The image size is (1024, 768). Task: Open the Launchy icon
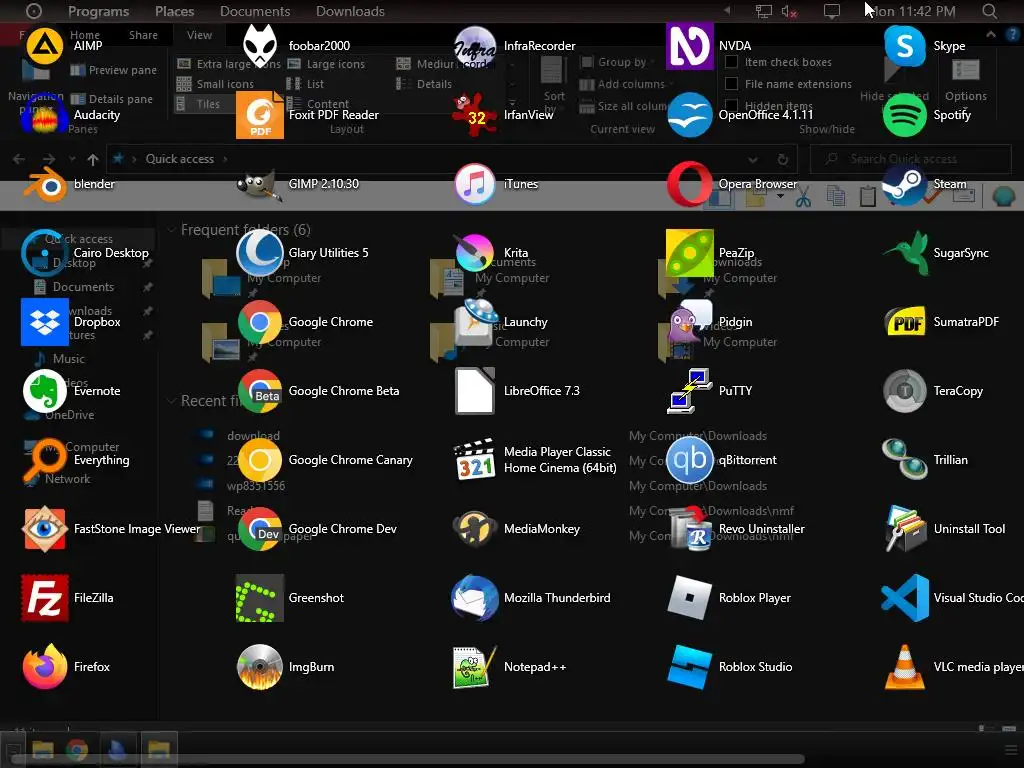[x=475, y=322]
